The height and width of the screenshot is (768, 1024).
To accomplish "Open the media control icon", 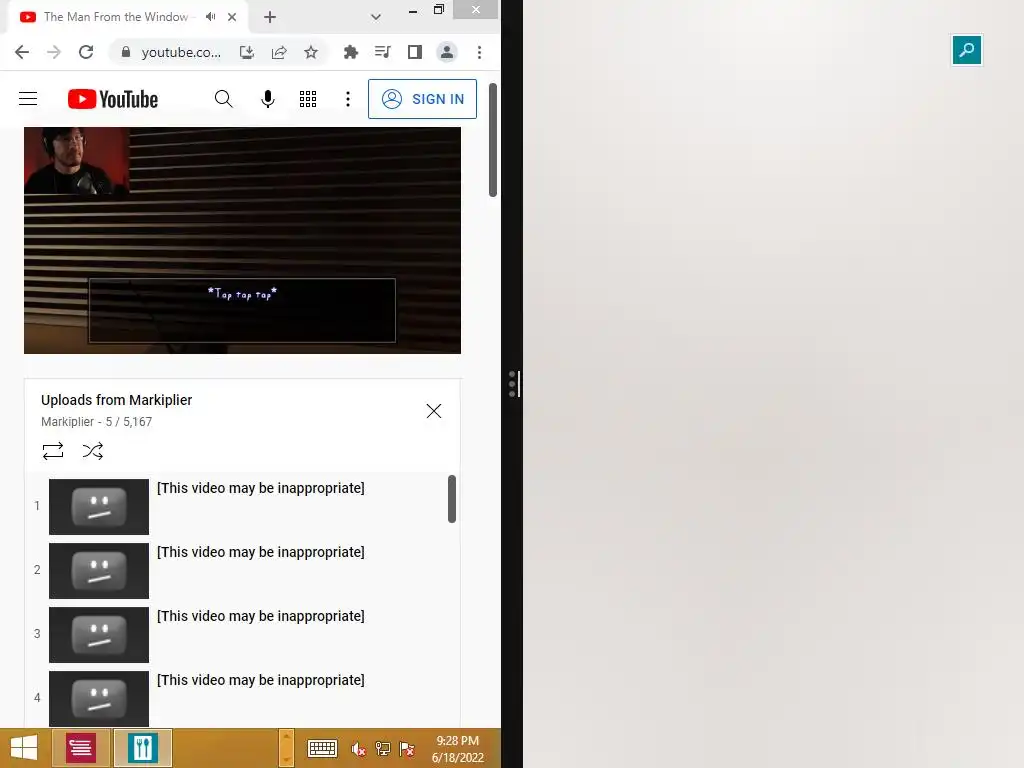I will pyautogui.click(x=383, y=52).
